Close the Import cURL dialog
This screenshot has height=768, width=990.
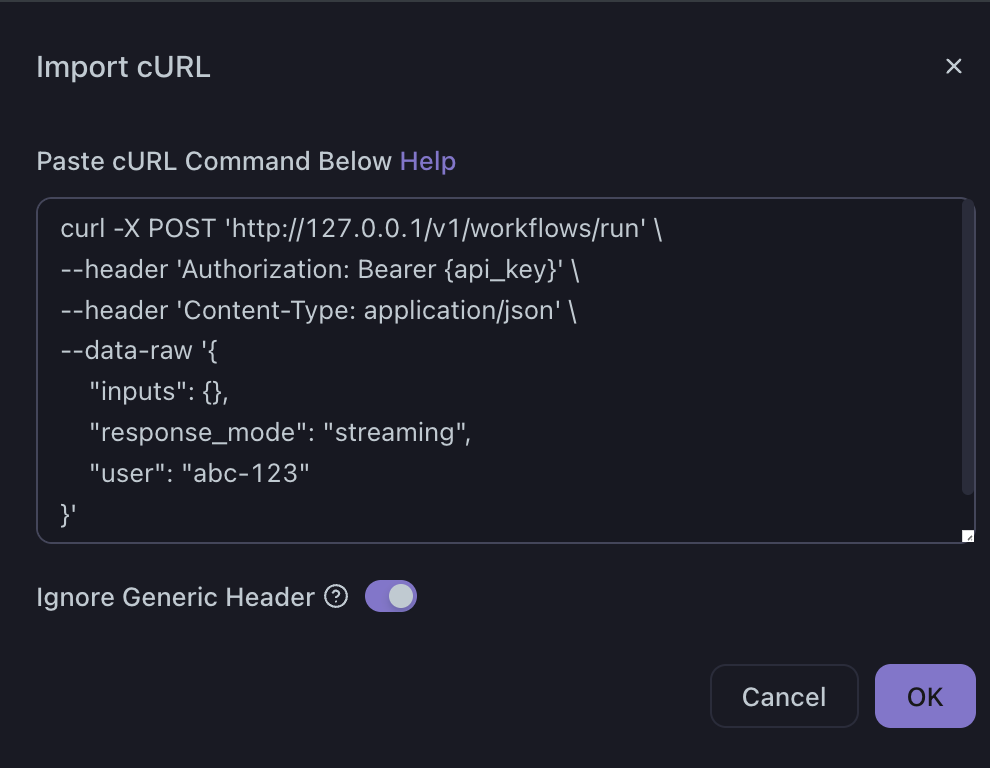pyautogui.click(x=953, y=66)
